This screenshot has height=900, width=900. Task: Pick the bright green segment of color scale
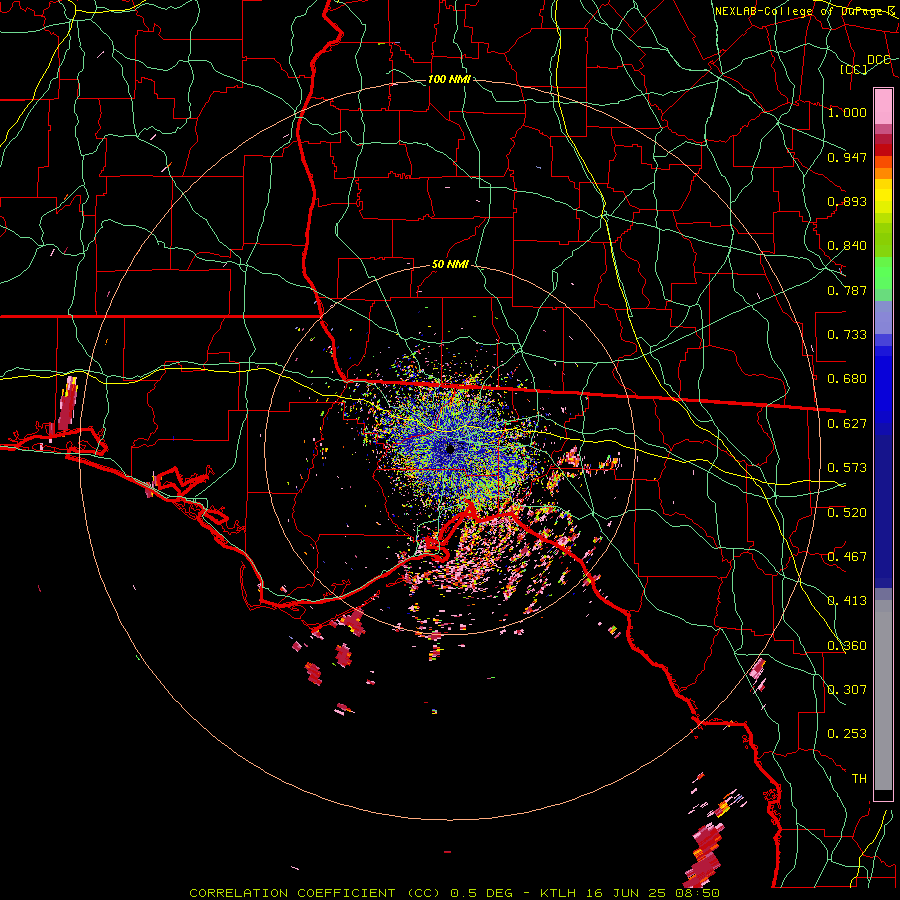(x=883, y=273)
